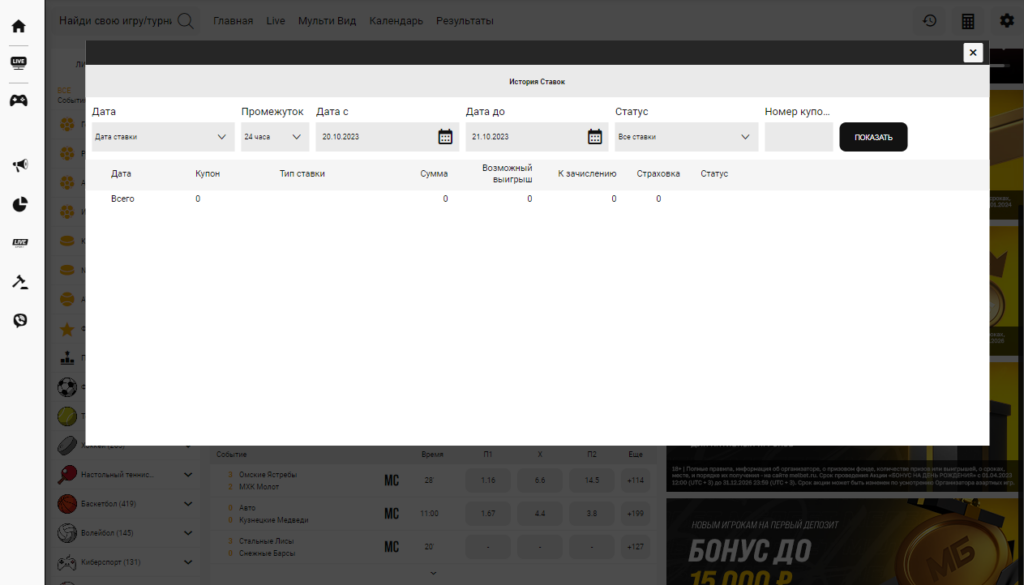Screen dimensions: 1024x585
Task: Open the 24 часа interval dropdown
Action: click(x=275, y=137)
